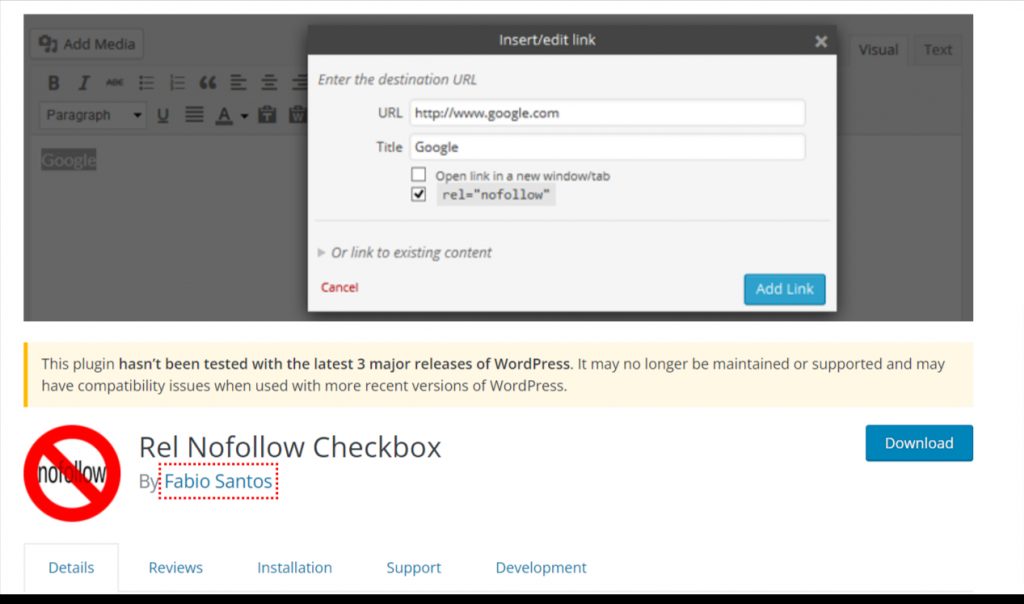Open the Paragraph format dropdown
Image resolution: width=1024 pixels, height=604 pixels.
(92, 114)
